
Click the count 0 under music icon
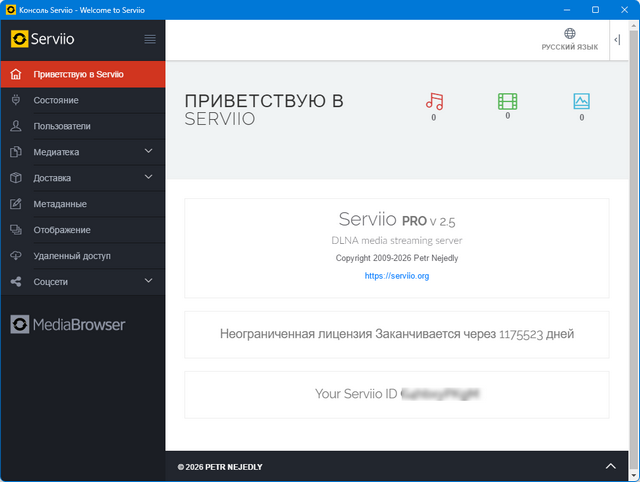coord(433,118)
